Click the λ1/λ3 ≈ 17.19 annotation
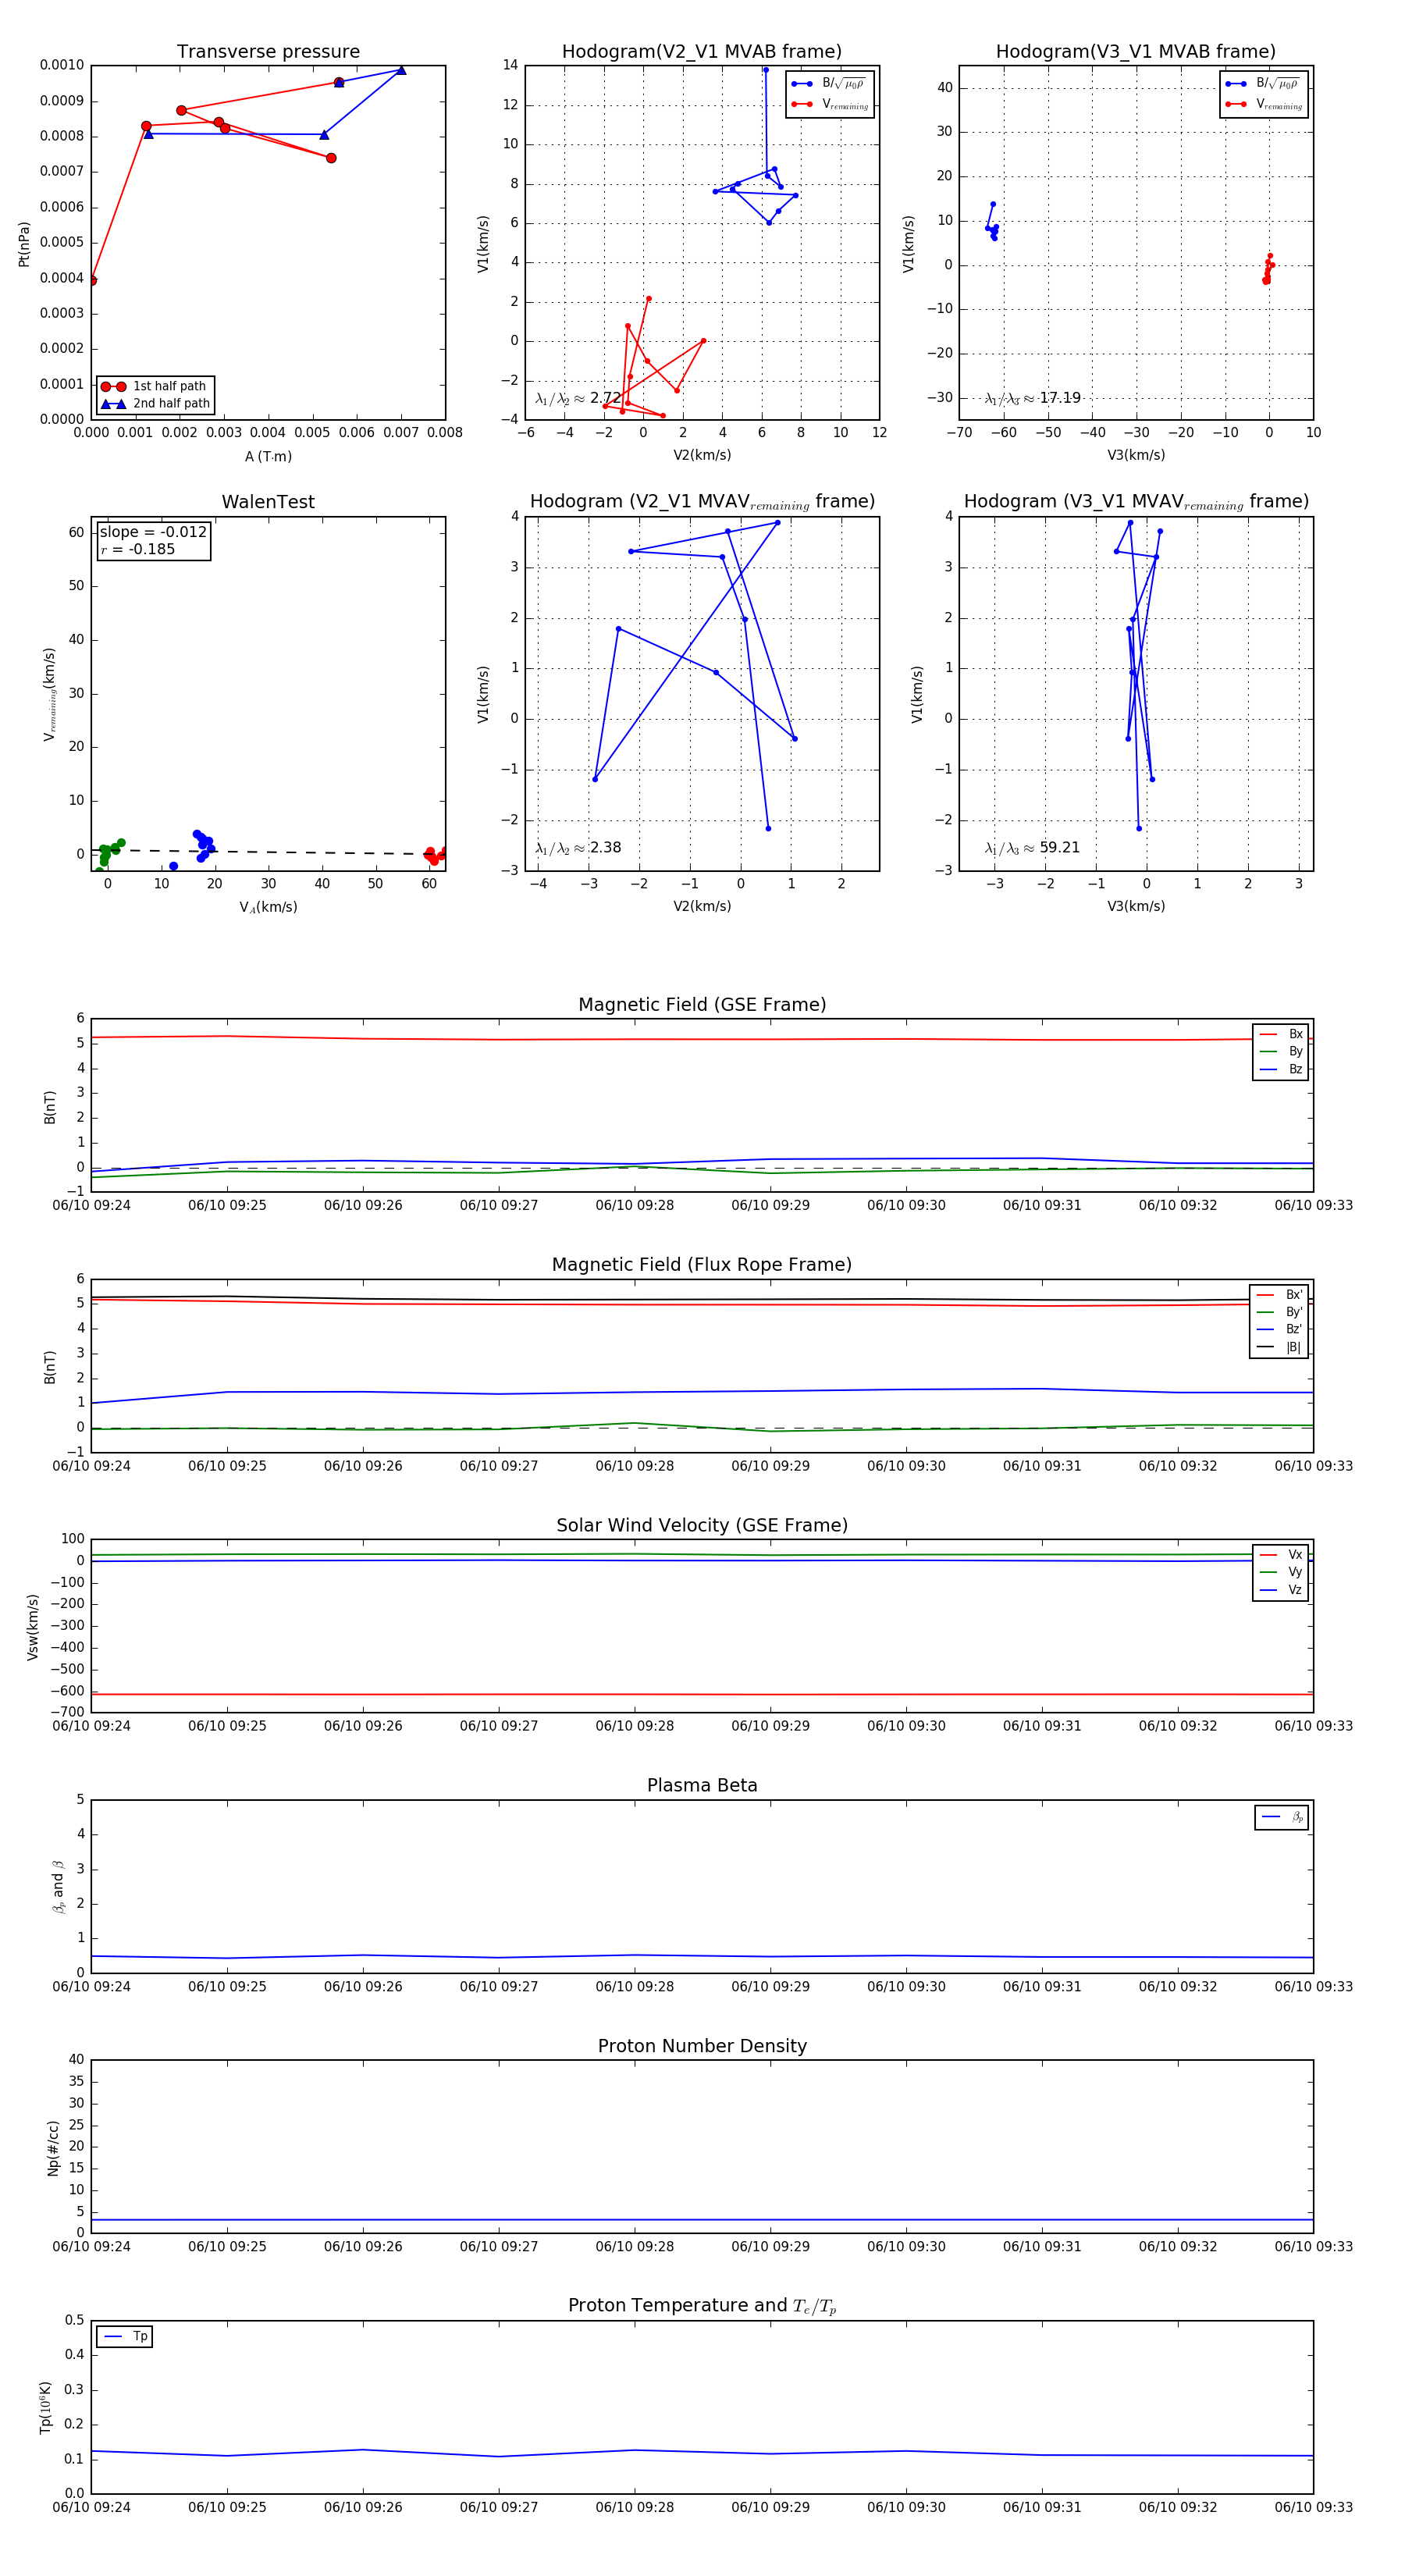The height and width of the screenshot is (2576, 1405). click(x=1032, y=398)
